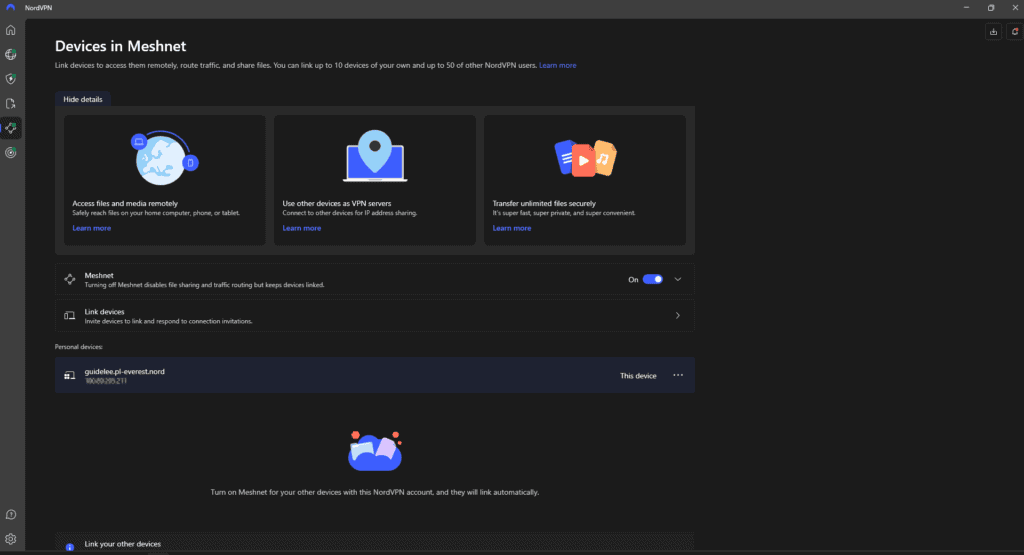
Task: Open the radar target sidebar icon
Action: point(11,153)
